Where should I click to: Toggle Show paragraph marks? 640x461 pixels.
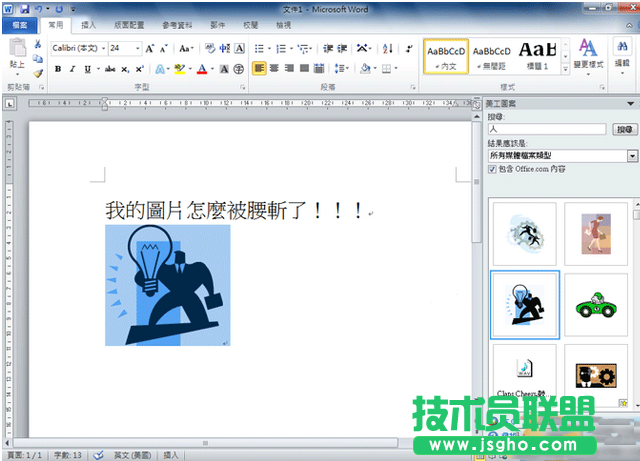409,49
